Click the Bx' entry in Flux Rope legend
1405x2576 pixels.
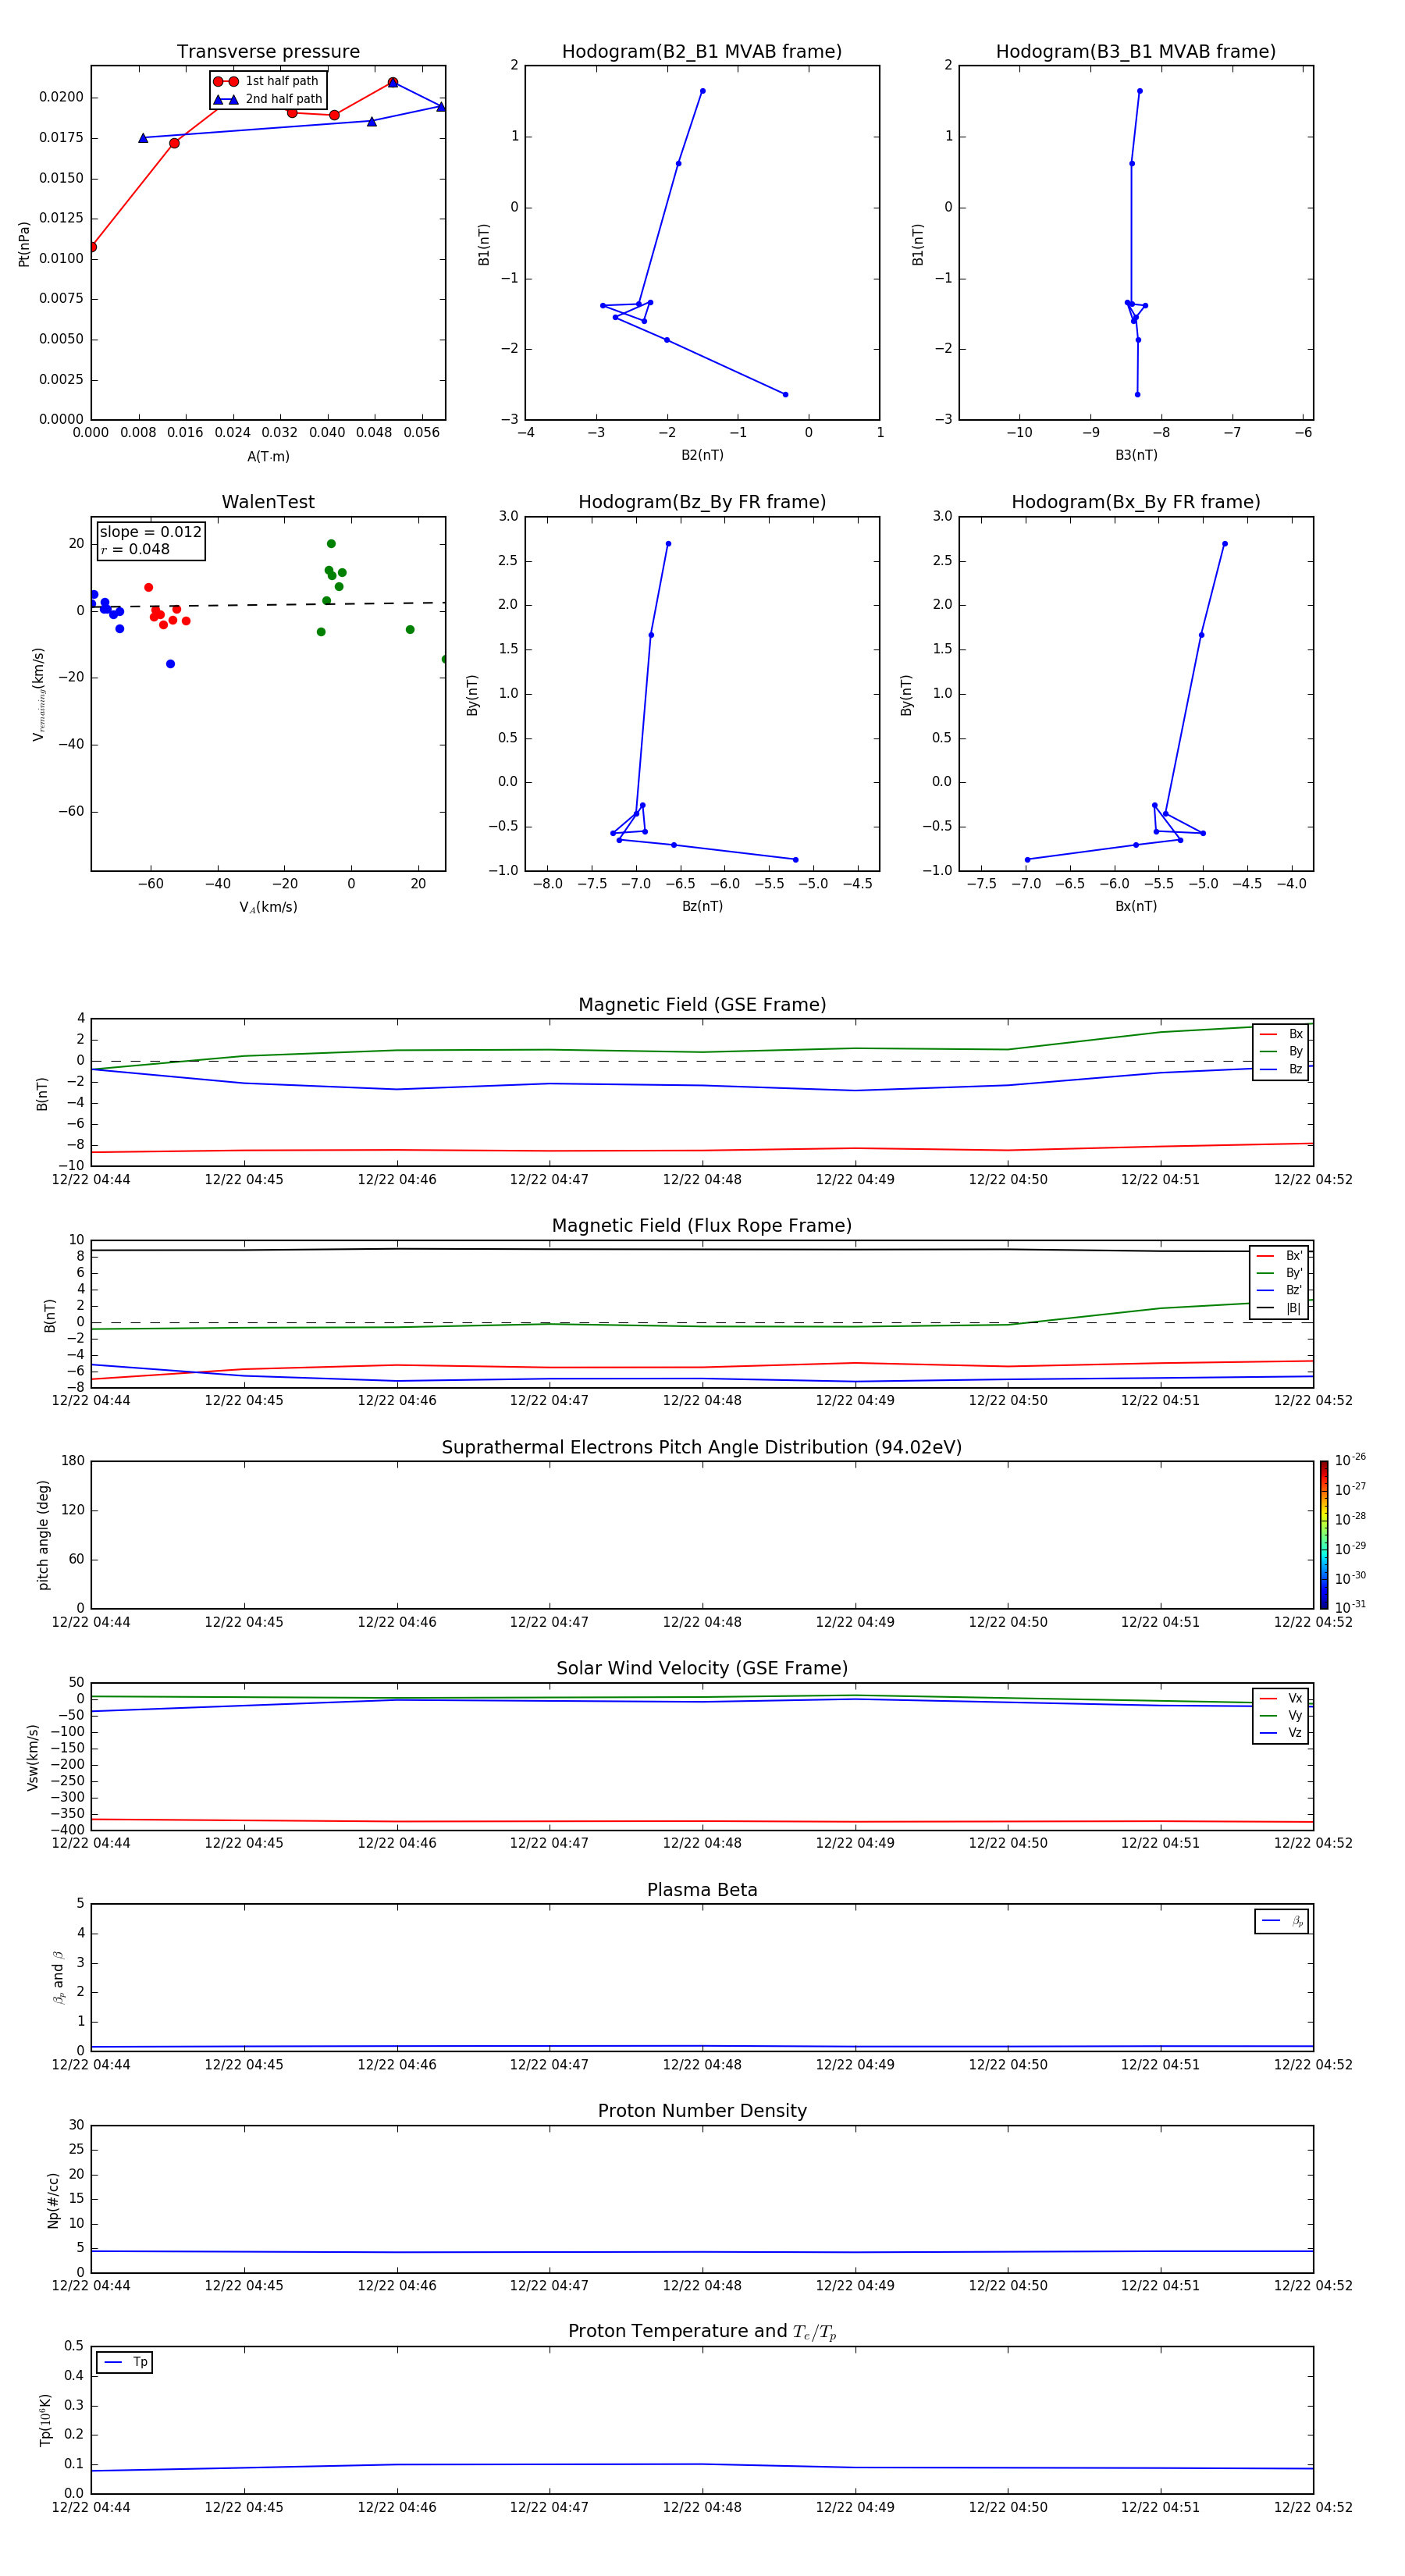pyautogui.click(x=1280, y=1256)
